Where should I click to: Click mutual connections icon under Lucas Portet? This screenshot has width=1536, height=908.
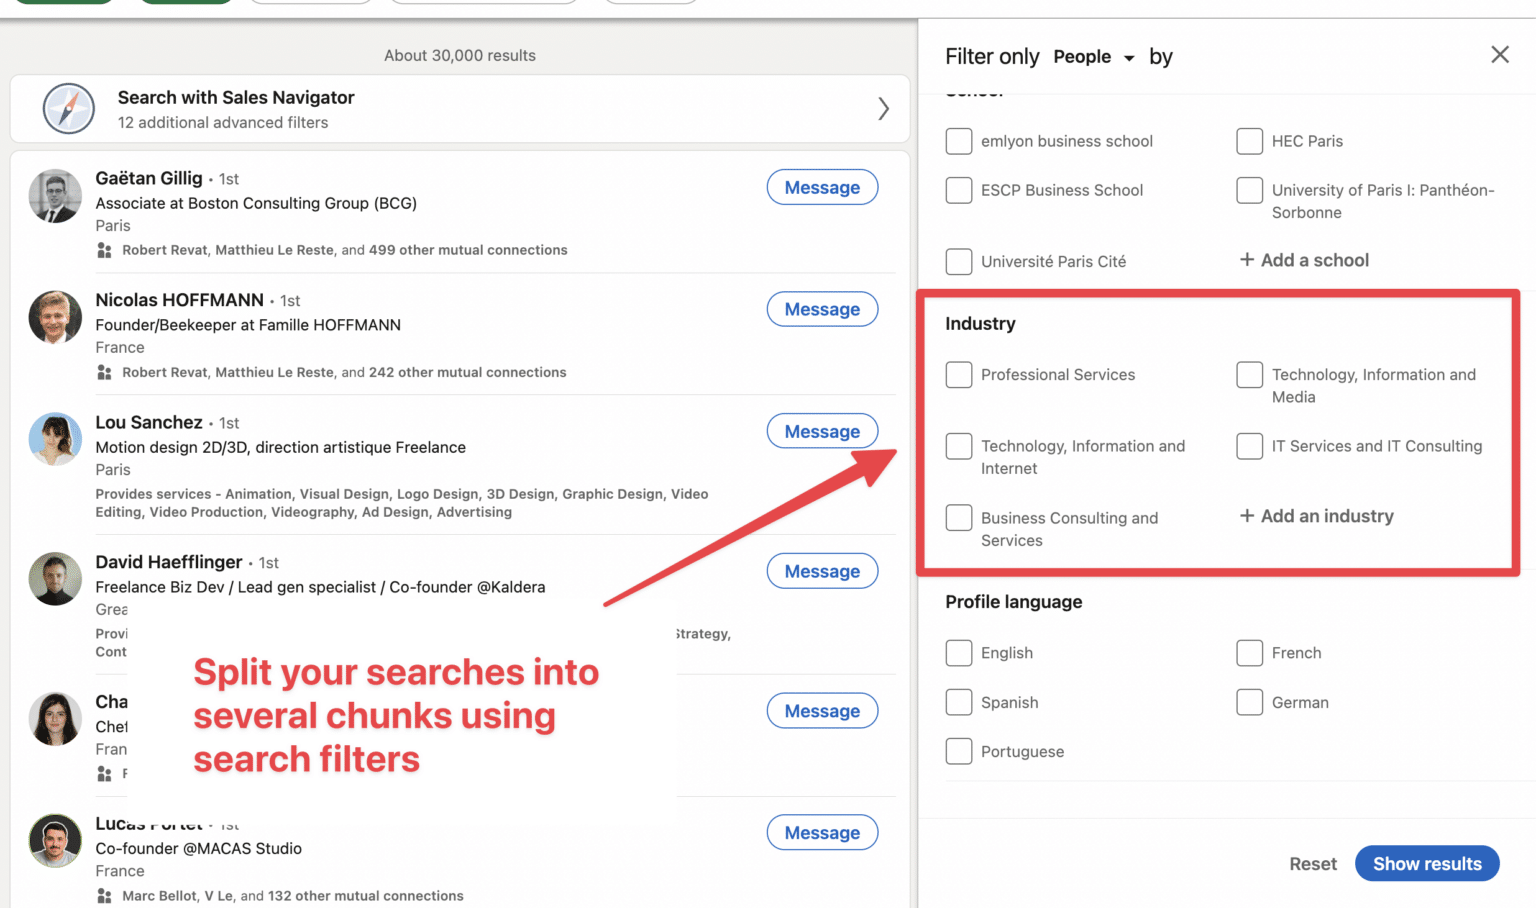[105, 895]
